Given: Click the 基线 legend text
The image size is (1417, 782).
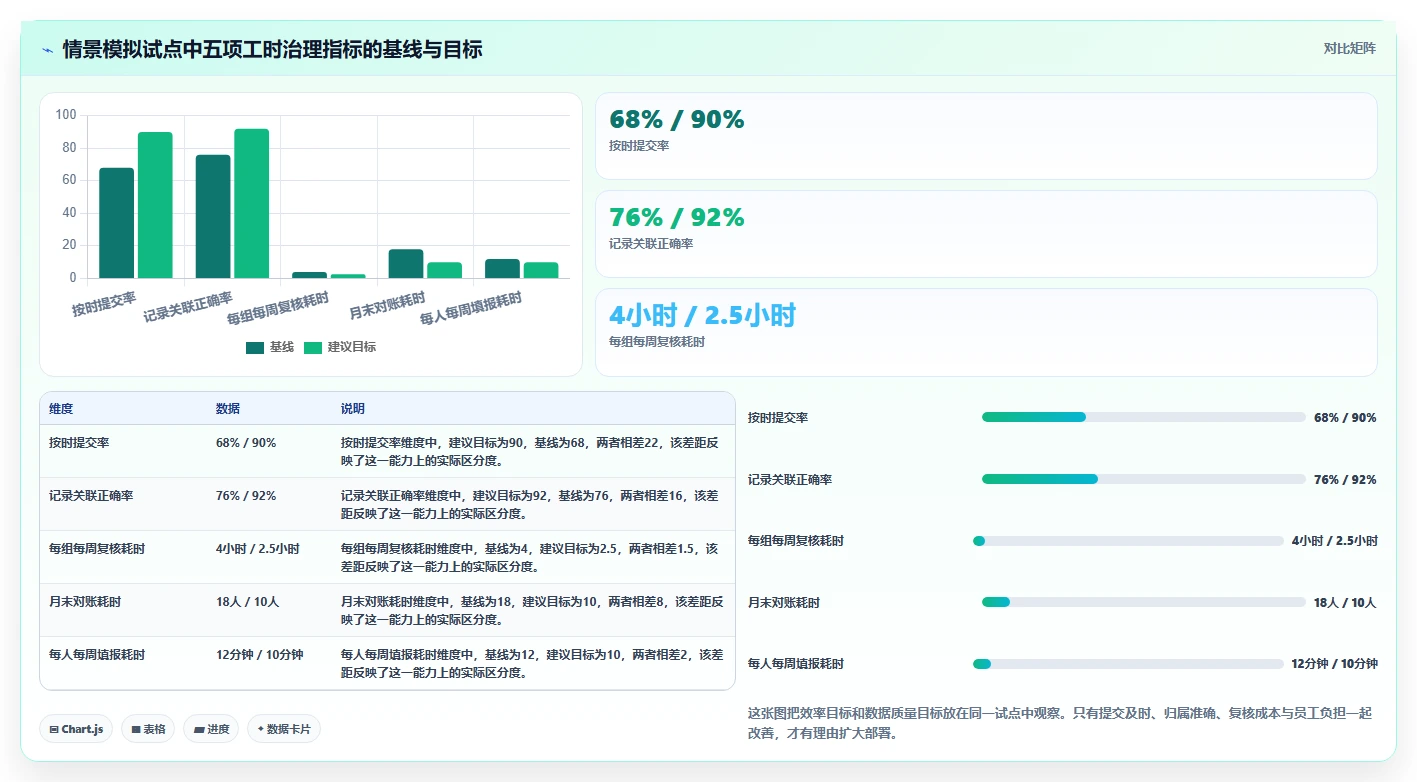Looking at the screenshot, I should (x=282, y=347).
